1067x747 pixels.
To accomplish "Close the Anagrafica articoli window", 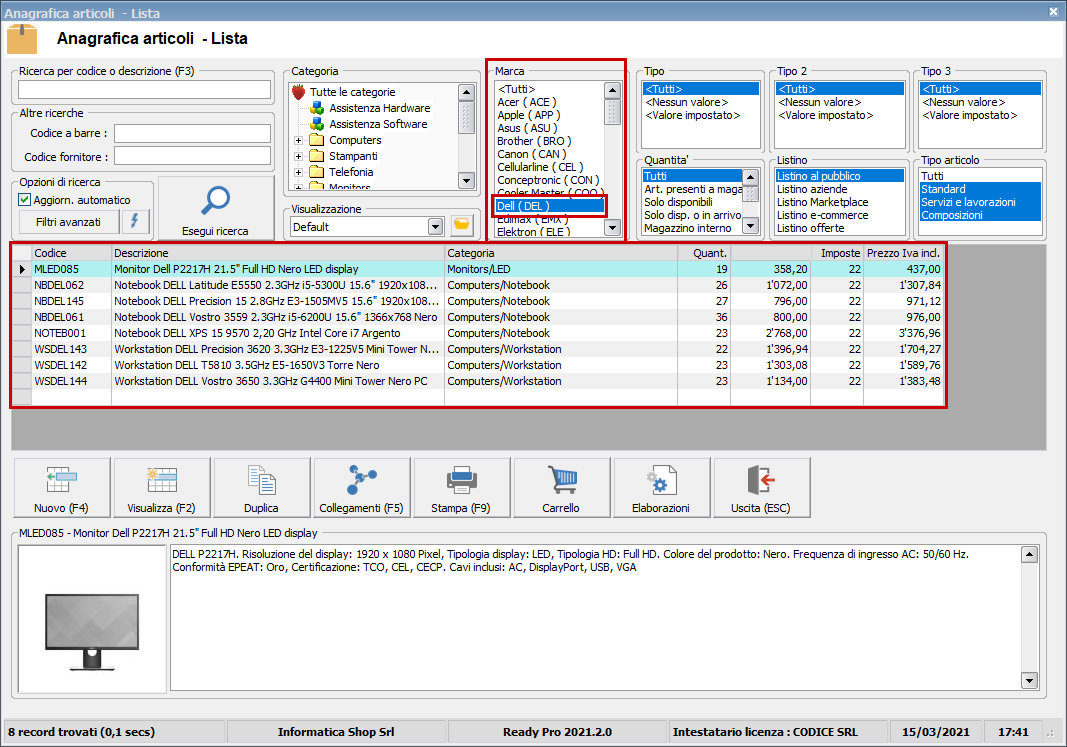I will click(1053, 12).
